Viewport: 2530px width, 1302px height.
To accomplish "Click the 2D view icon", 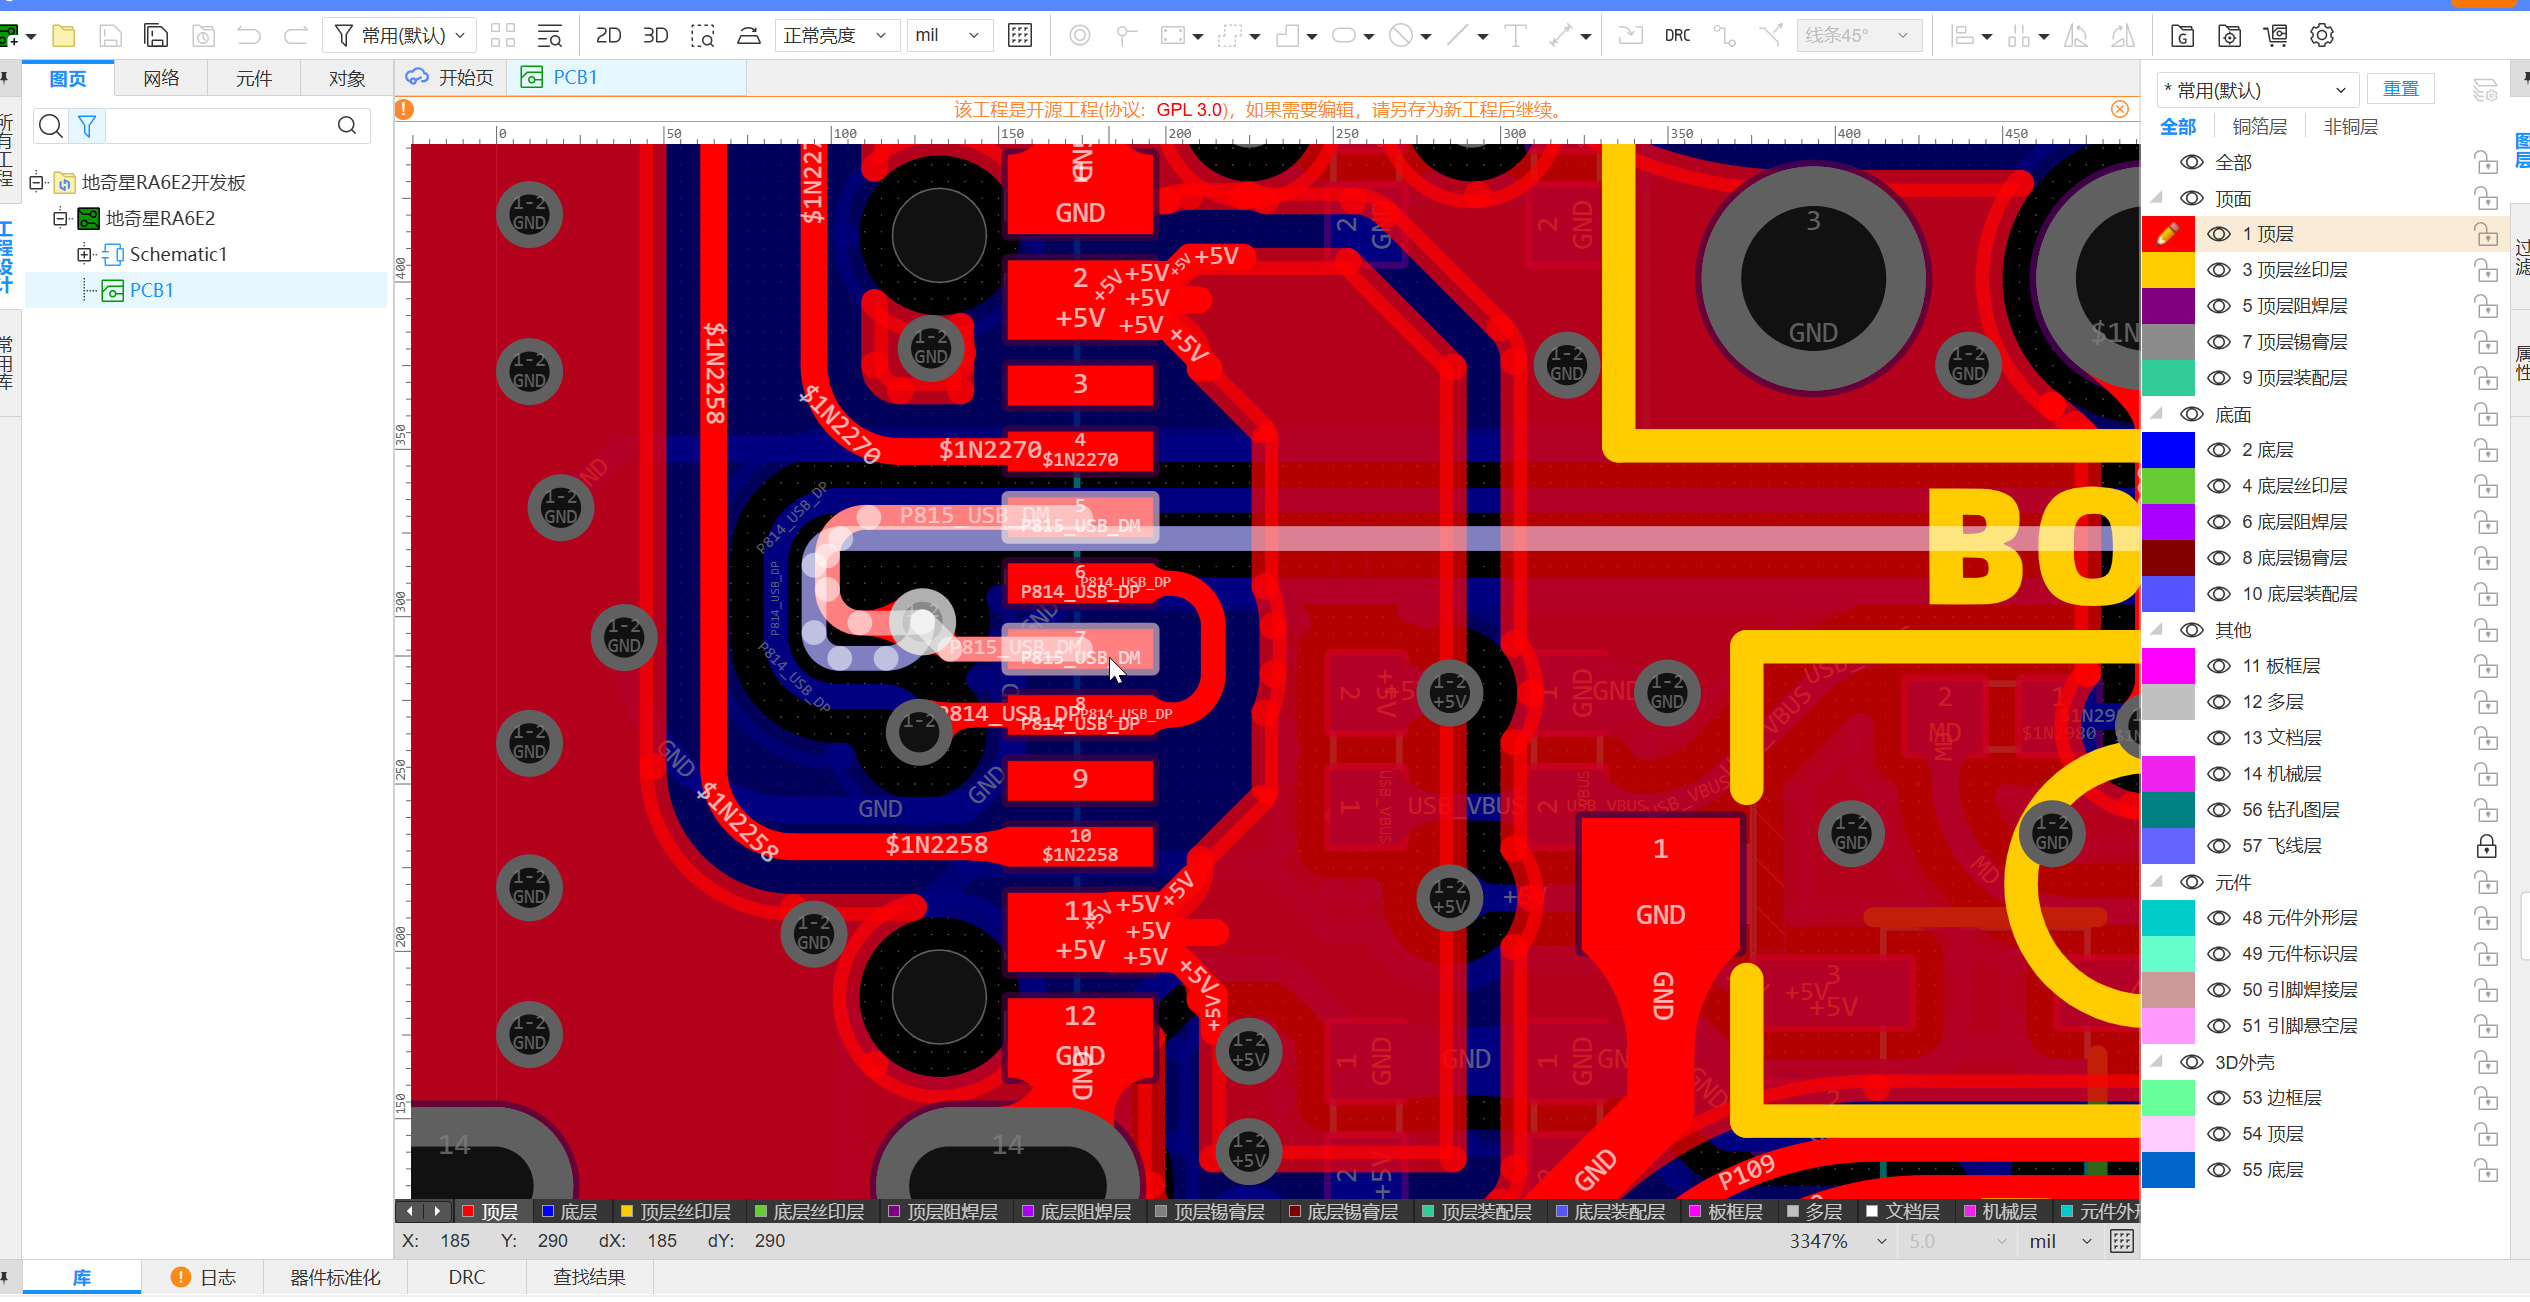I will tap(608, 36).
